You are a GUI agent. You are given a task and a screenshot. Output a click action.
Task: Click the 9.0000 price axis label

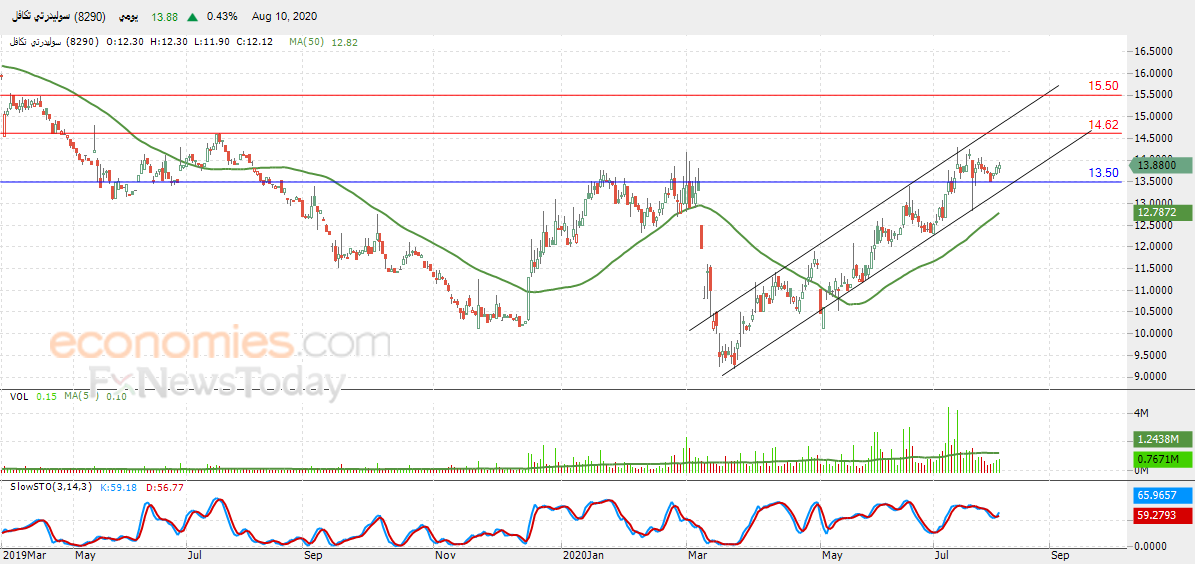pos(1152,377)
